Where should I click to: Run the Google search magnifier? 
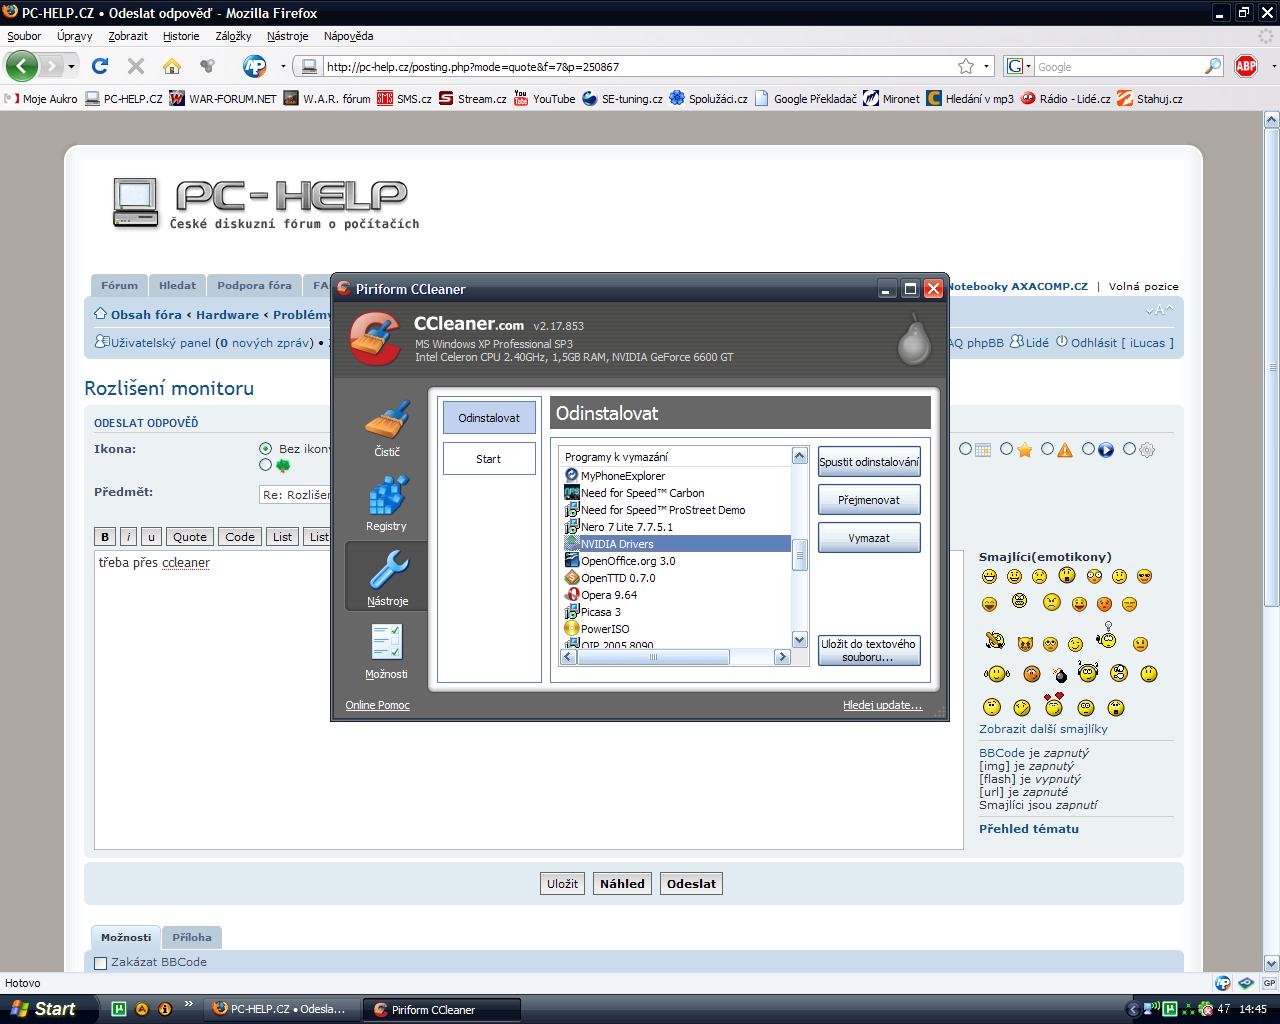pos(1213,67)
